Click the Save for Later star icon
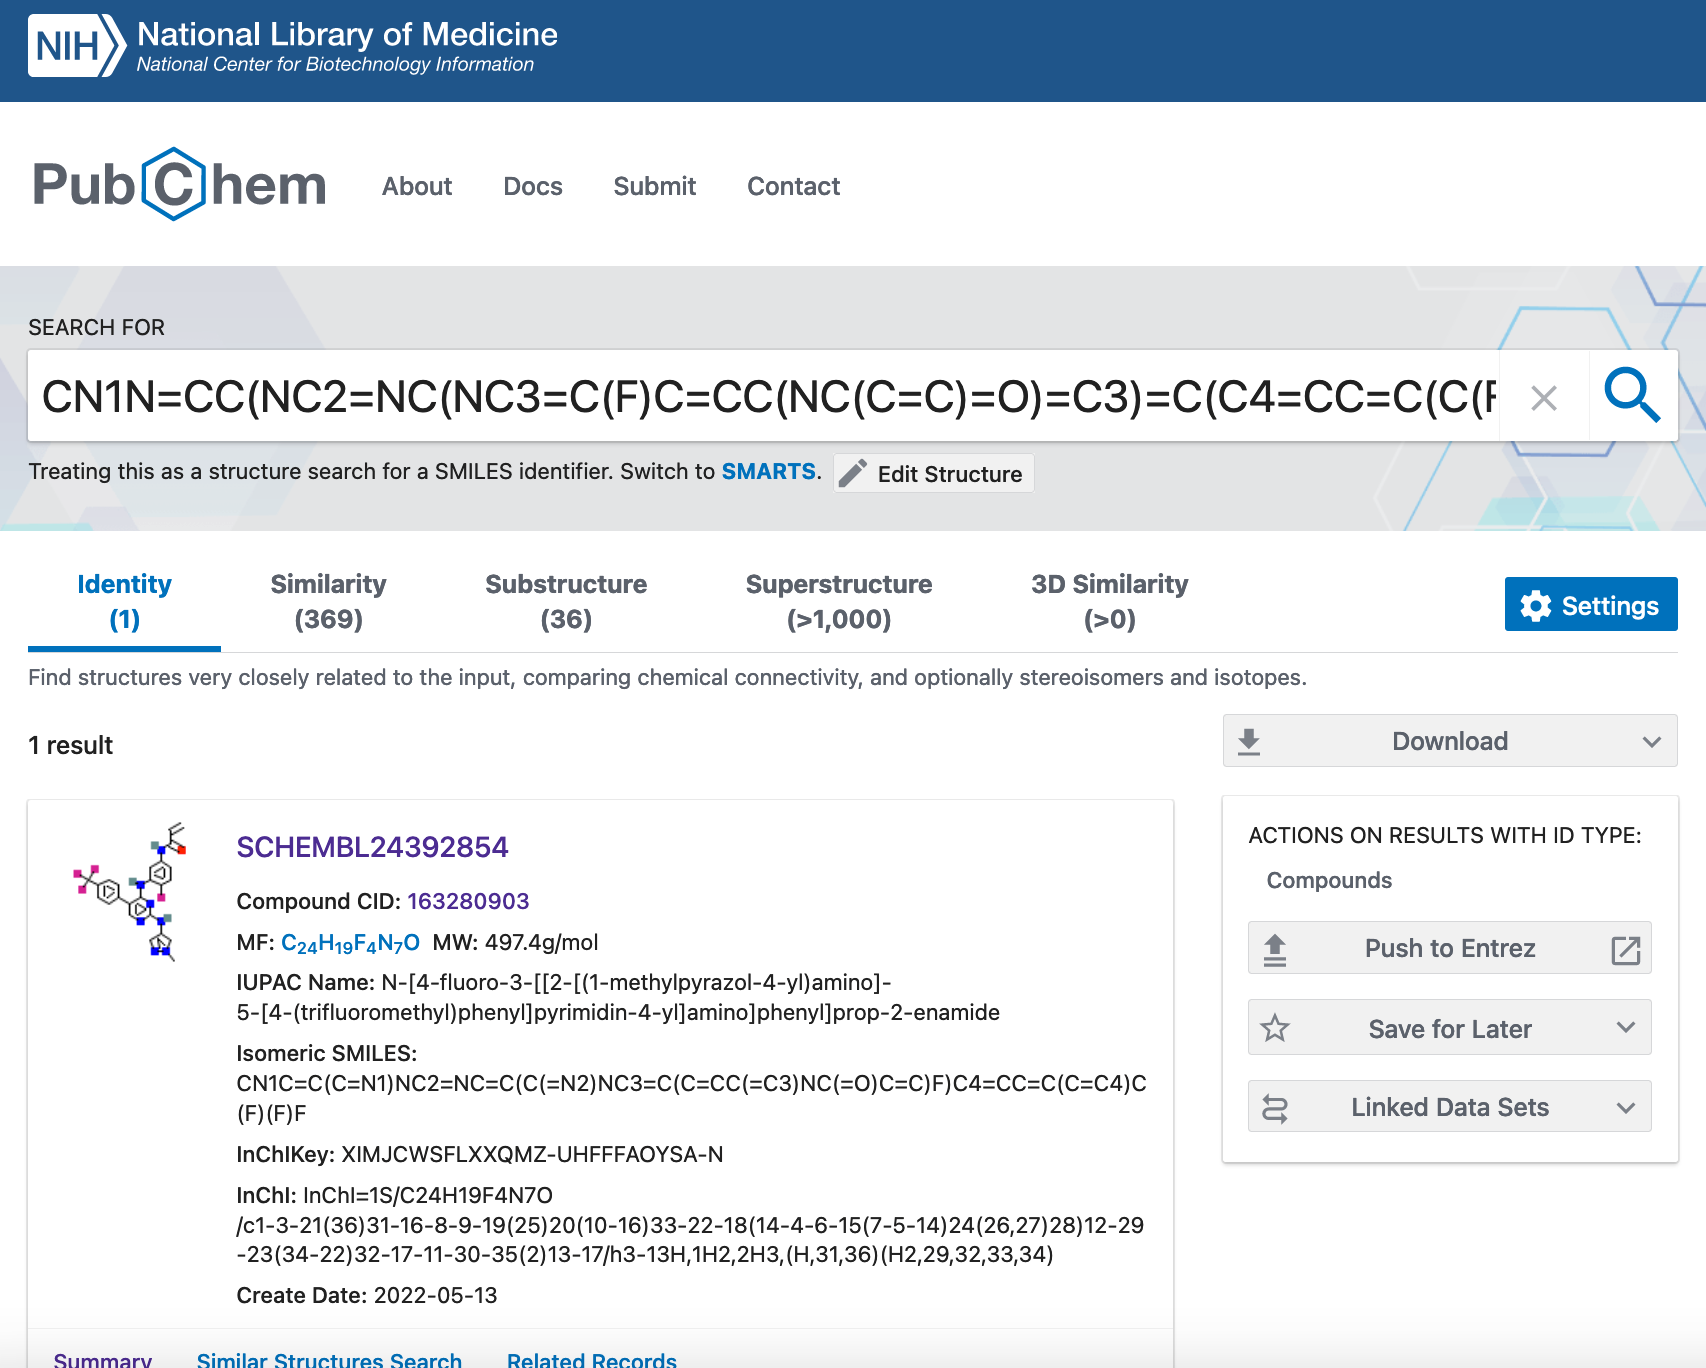The width and height of the screenshot is (1706, 1368). pos(1275,1028)
